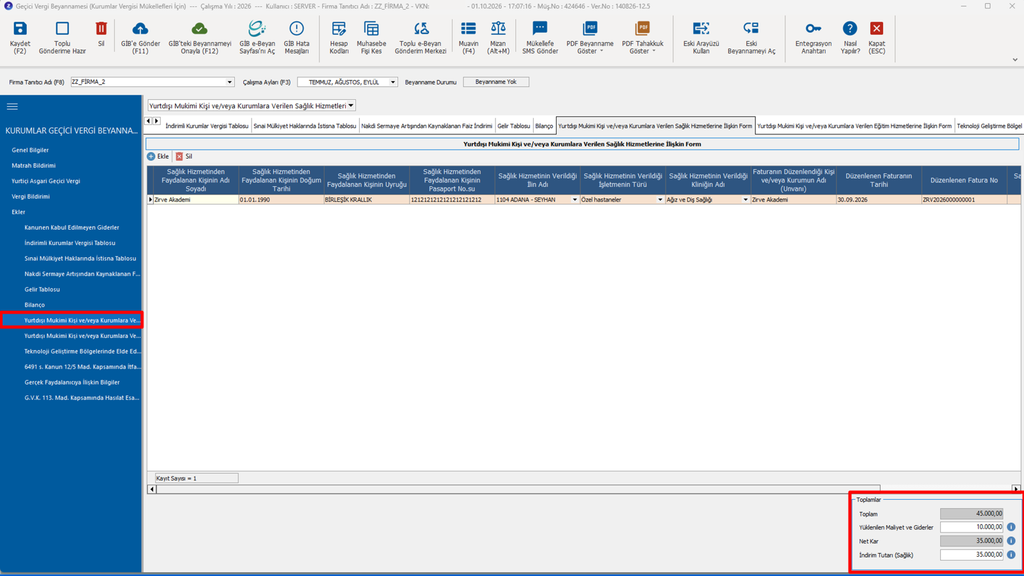
Task: Open Toplu e-Beyan Gönderim Merkezi
Action: coord(421,37)
